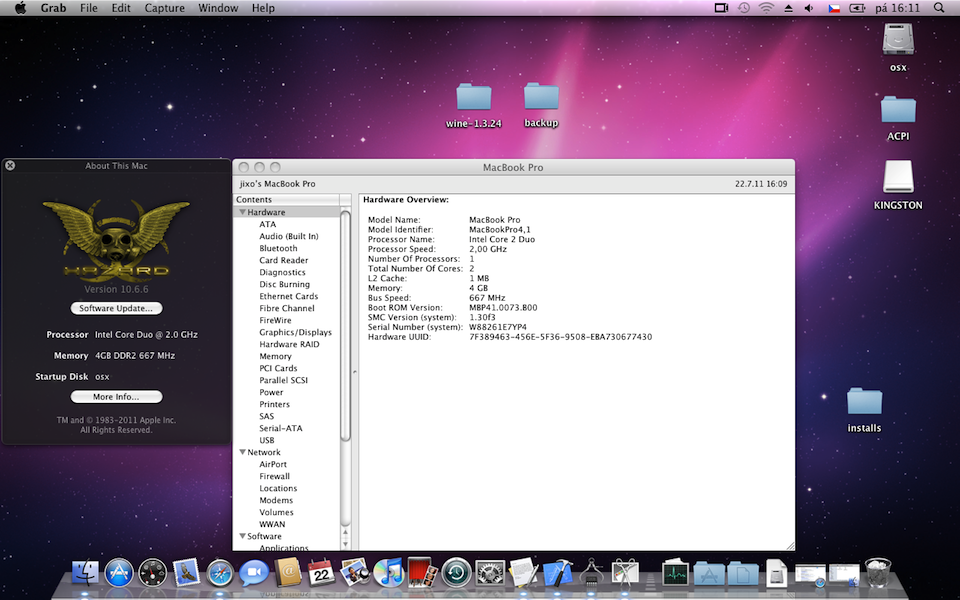The width and height of the screenshot is (960, 600).
Task: Open Documents folder stack in Dock
Action: (743, 574)
